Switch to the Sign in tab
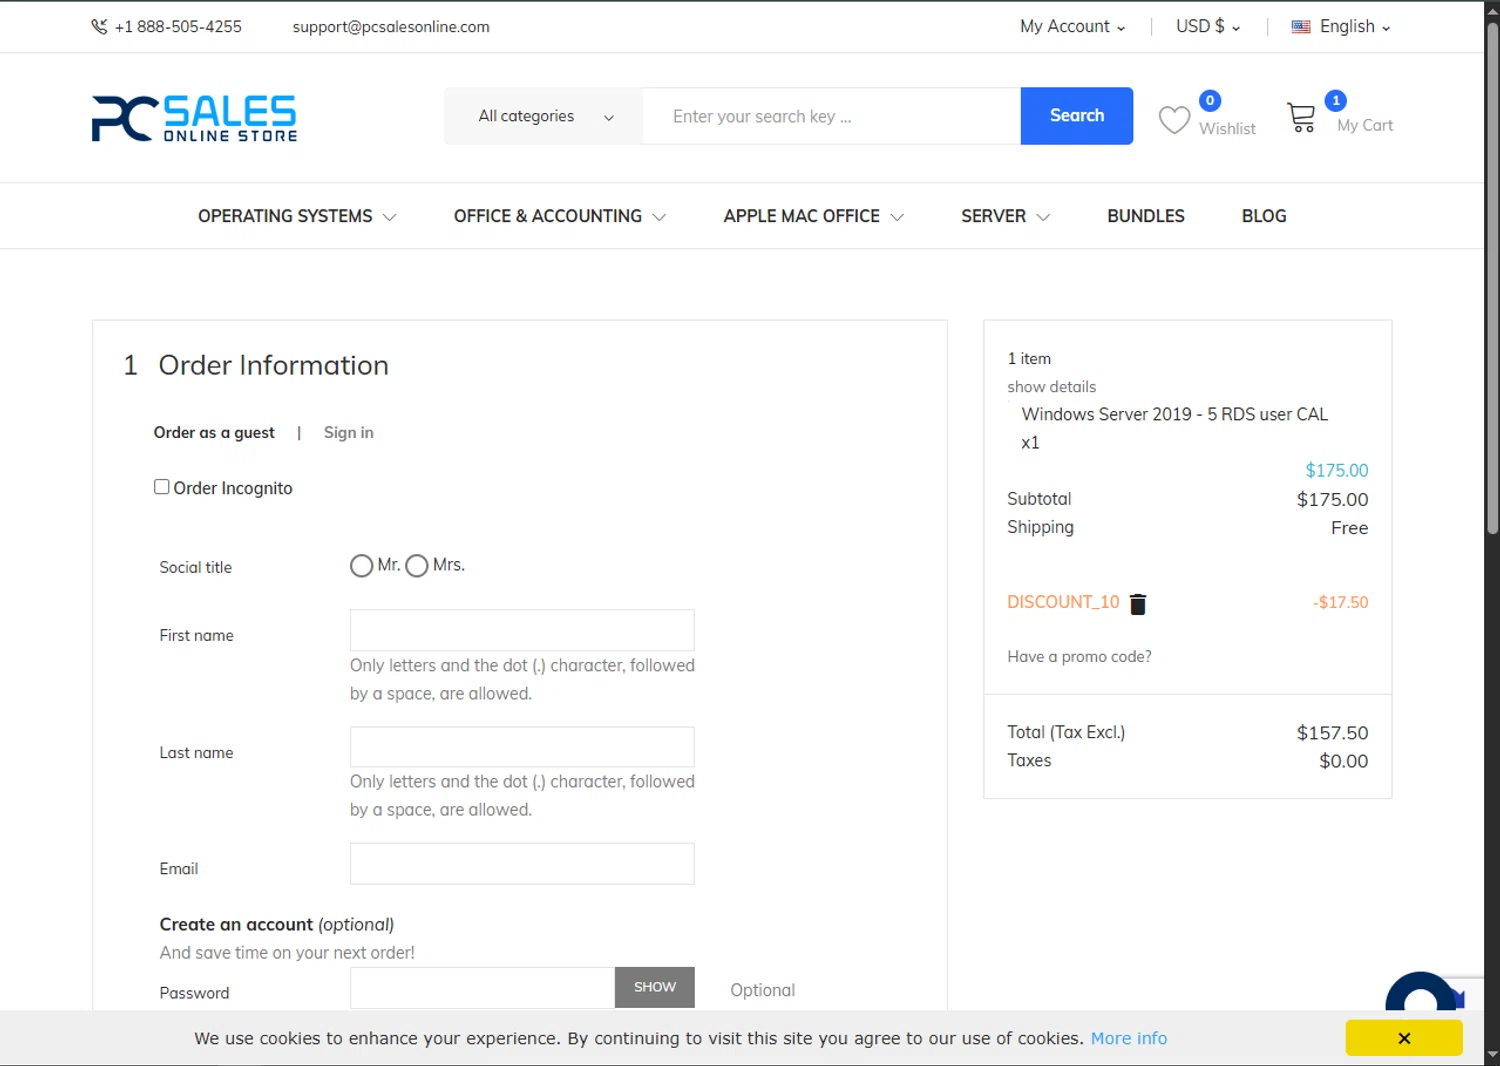 348,433
